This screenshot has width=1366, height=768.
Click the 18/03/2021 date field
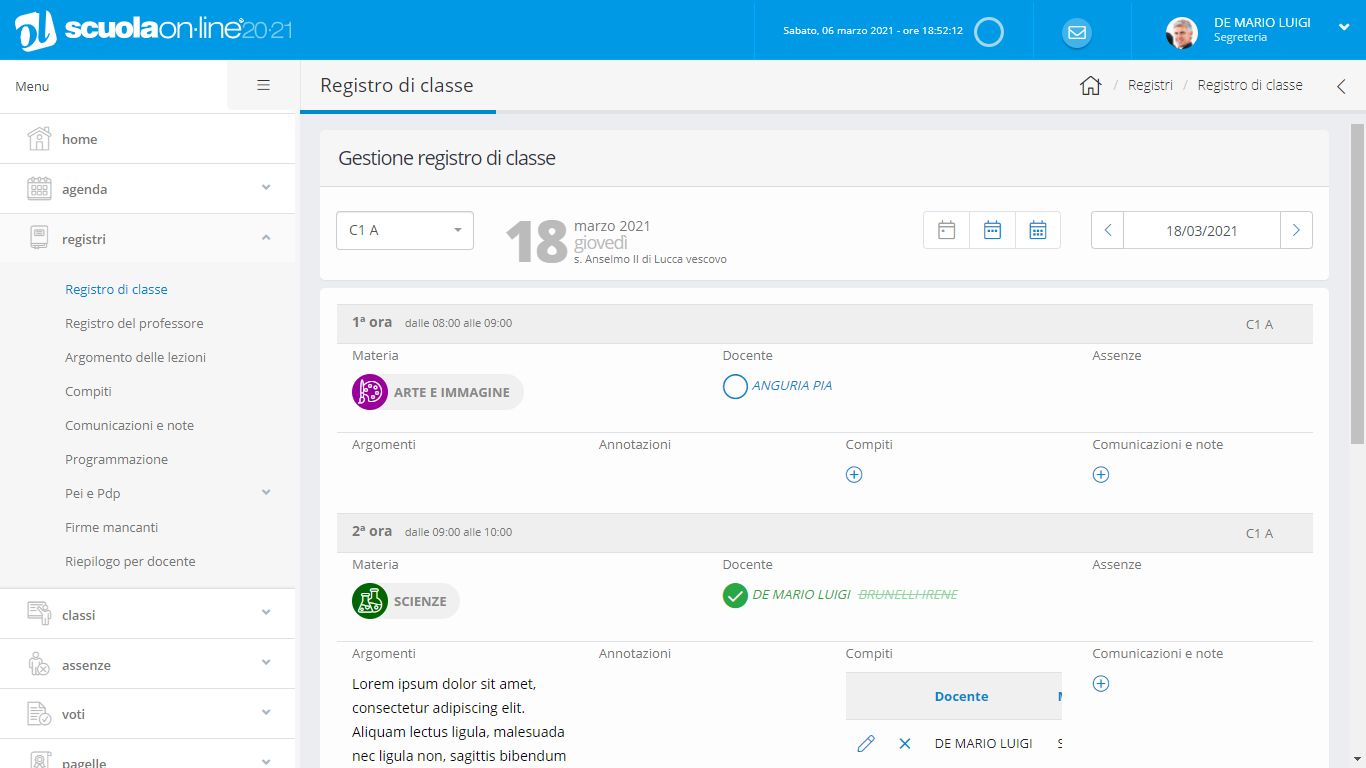[x=1201, y=230]
